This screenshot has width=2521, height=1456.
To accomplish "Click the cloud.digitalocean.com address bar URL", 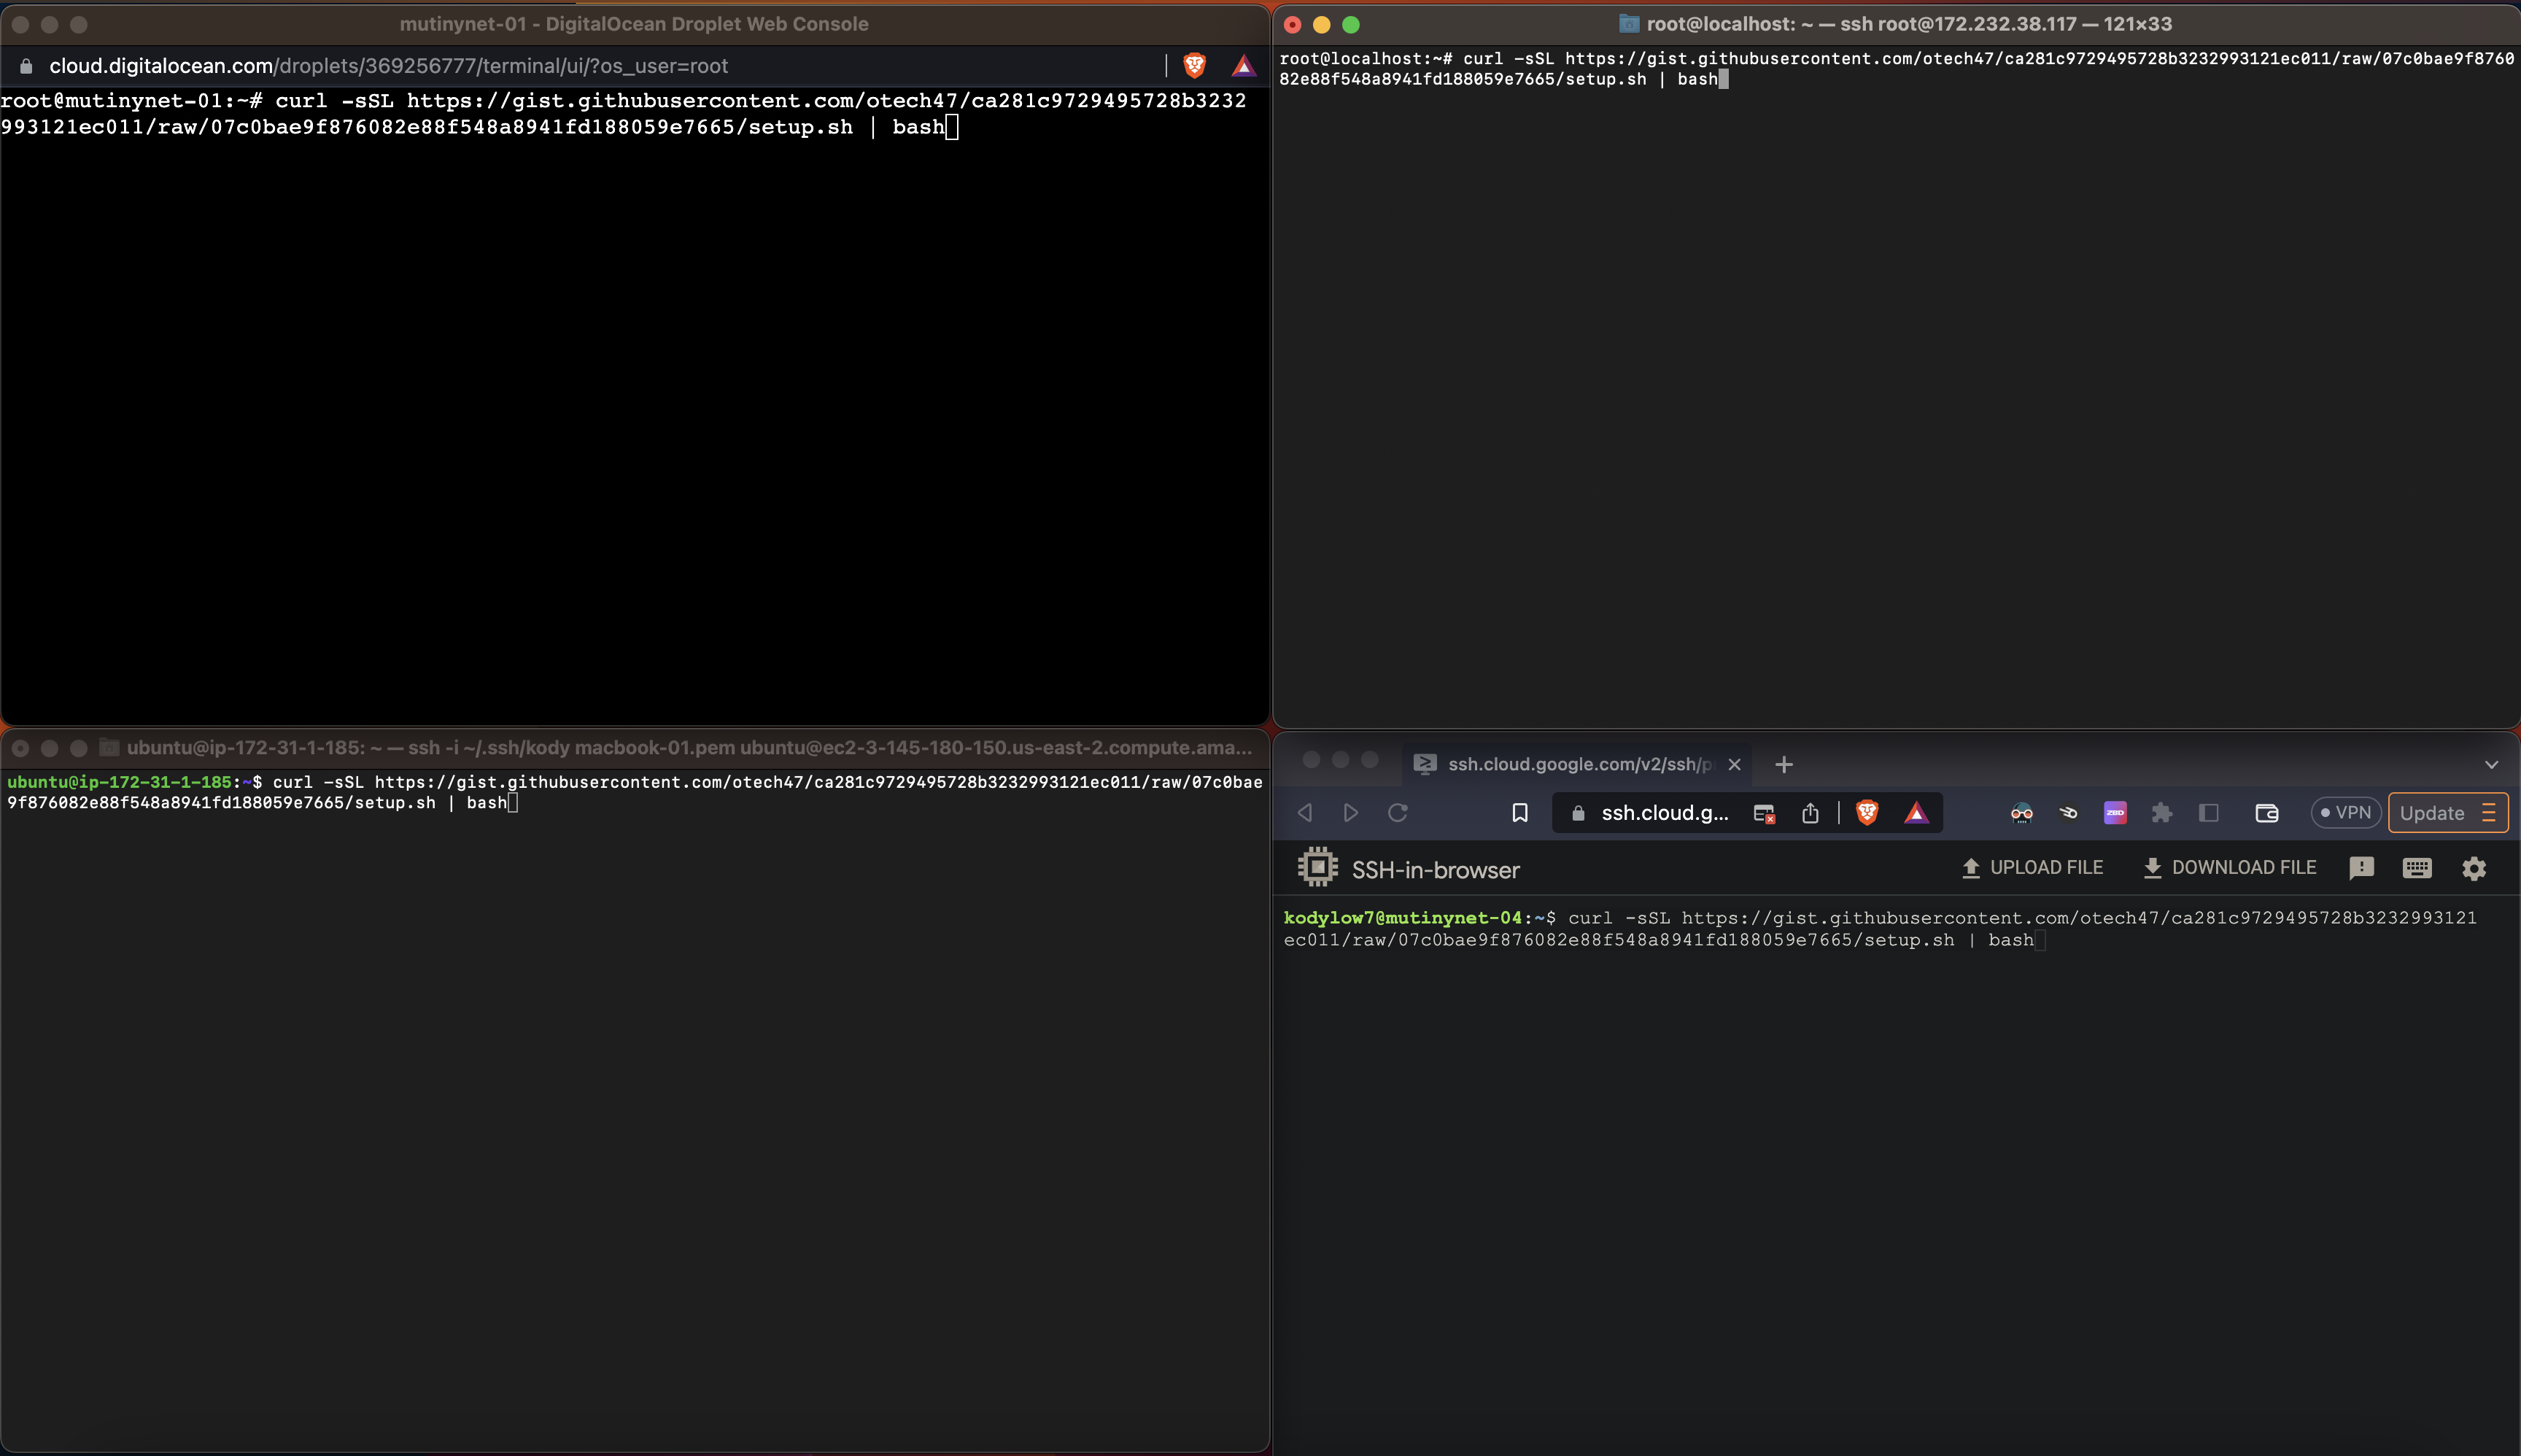I will click(388, 66).
